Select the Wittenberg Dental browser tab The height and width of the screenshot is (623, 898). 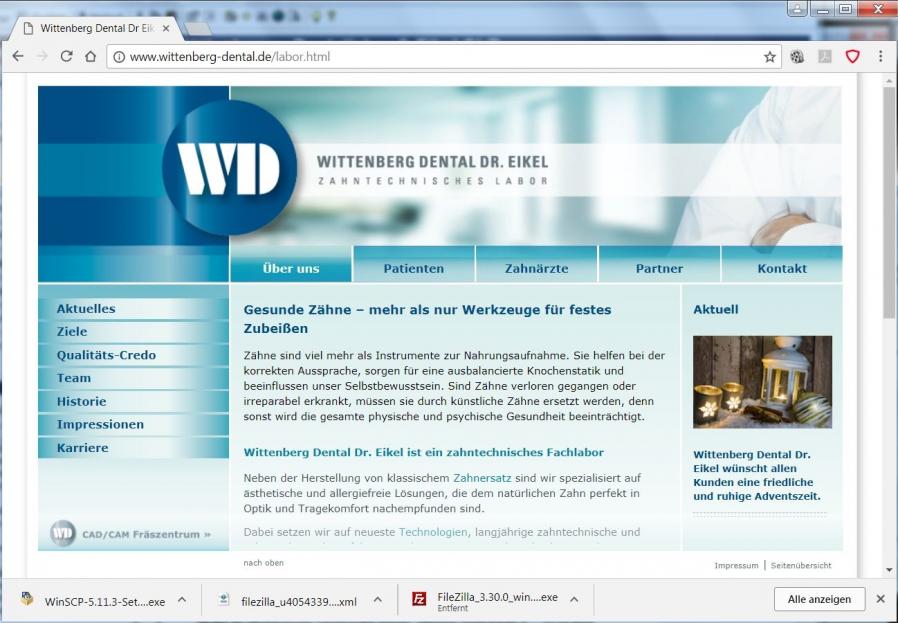click(96, 28)
